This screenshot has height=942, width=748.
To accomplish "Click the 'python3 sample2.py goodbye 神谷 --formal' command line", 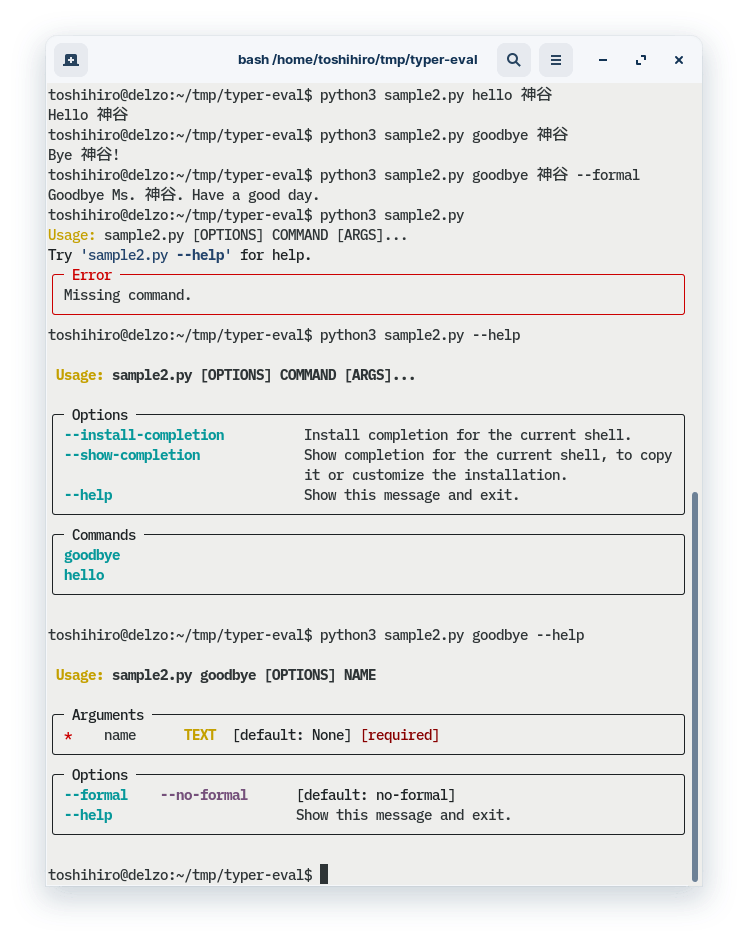I will [480, 175].
